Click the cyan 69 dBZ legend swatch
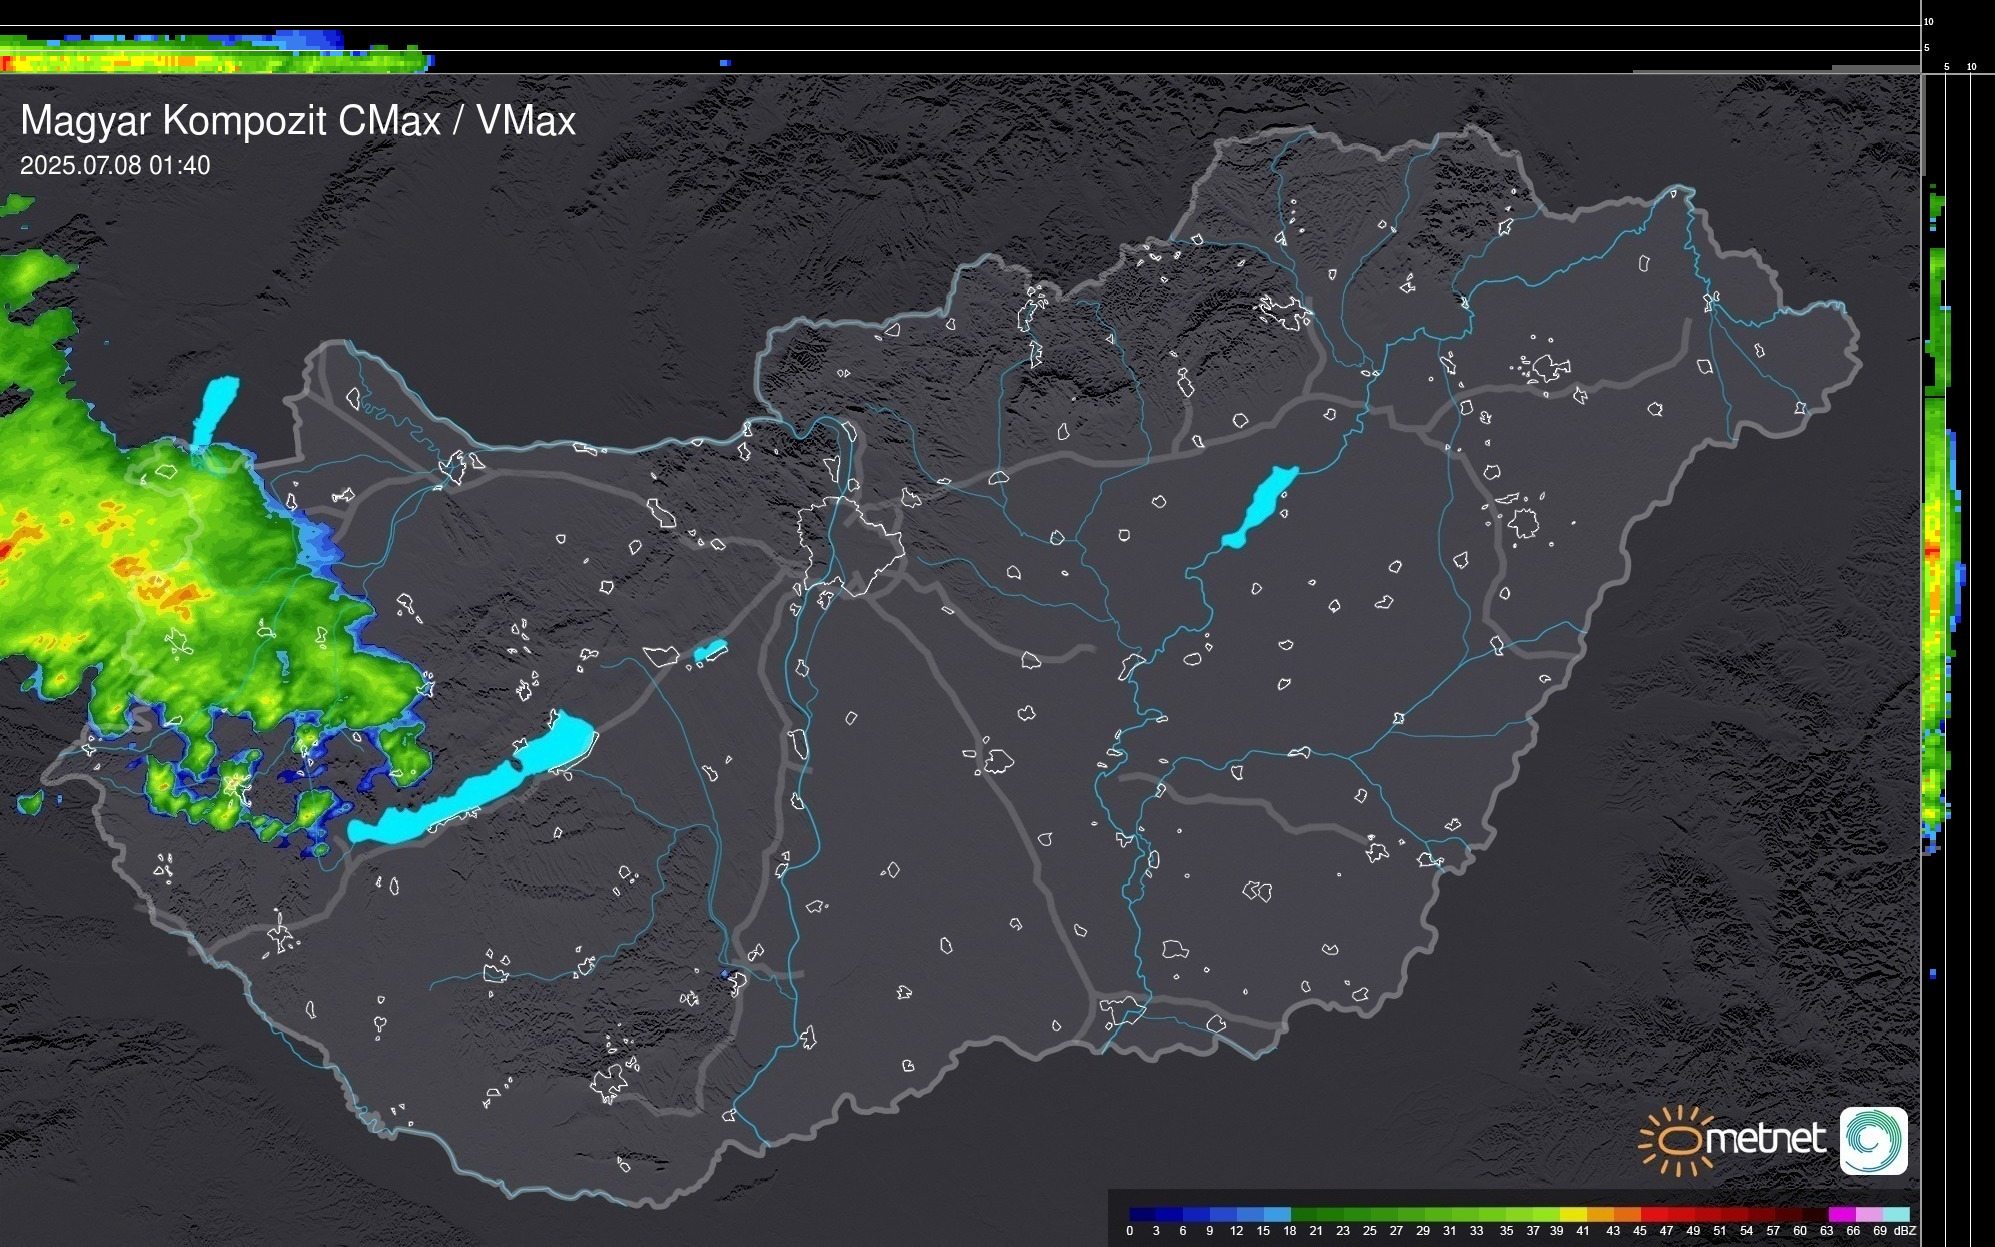The image size is (1995, 1247). 1895,1214
